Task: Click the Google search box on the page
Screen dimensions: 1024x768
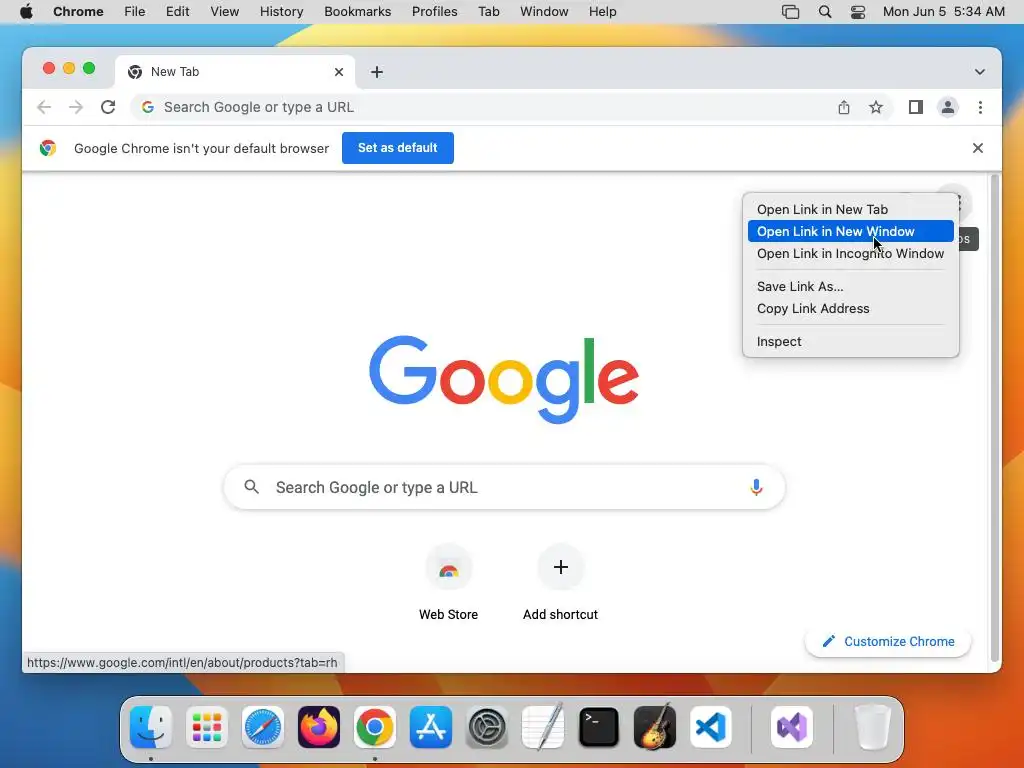Action: [x=504, y=487]
